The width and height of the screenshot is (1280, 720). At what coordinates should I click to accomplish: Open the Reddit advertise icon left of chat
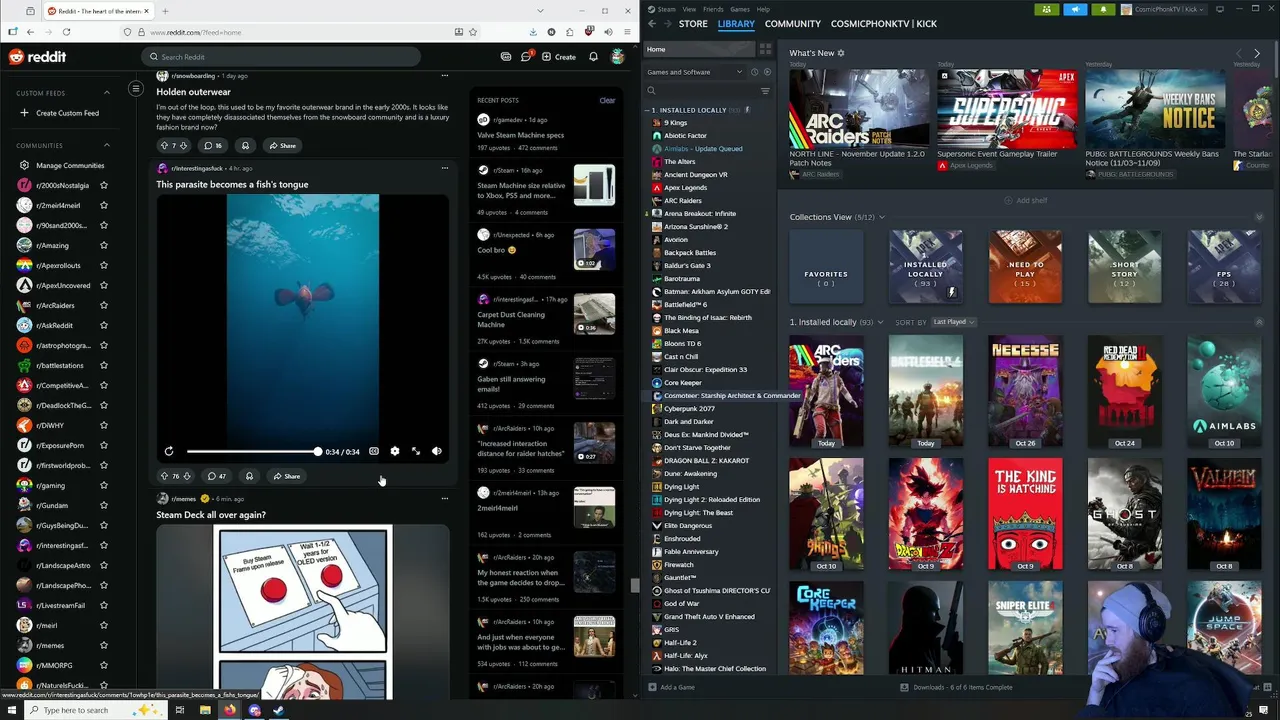[506, 57]
